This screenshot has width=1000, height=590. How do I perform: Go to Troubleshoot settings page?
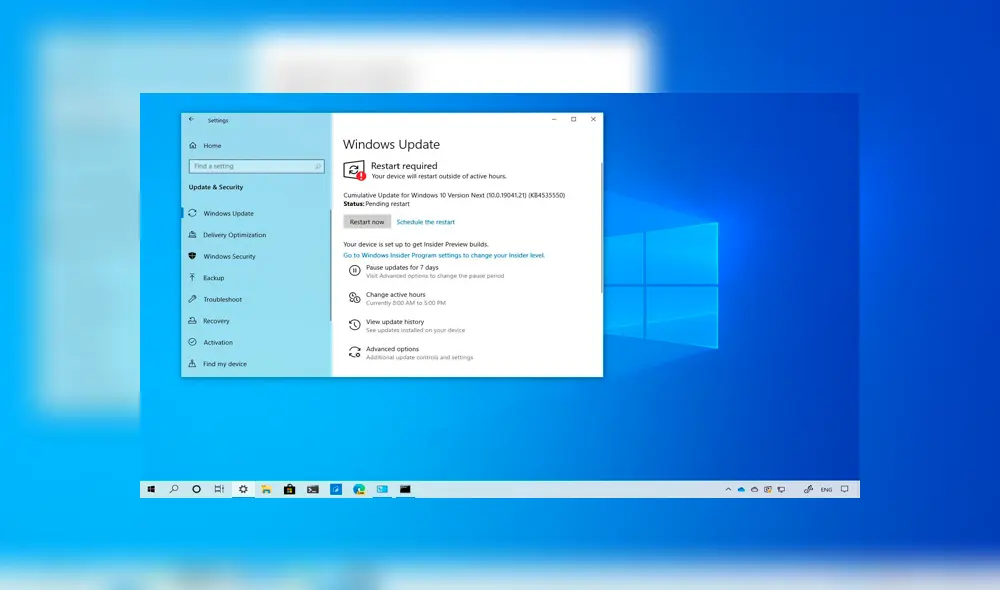222,299
